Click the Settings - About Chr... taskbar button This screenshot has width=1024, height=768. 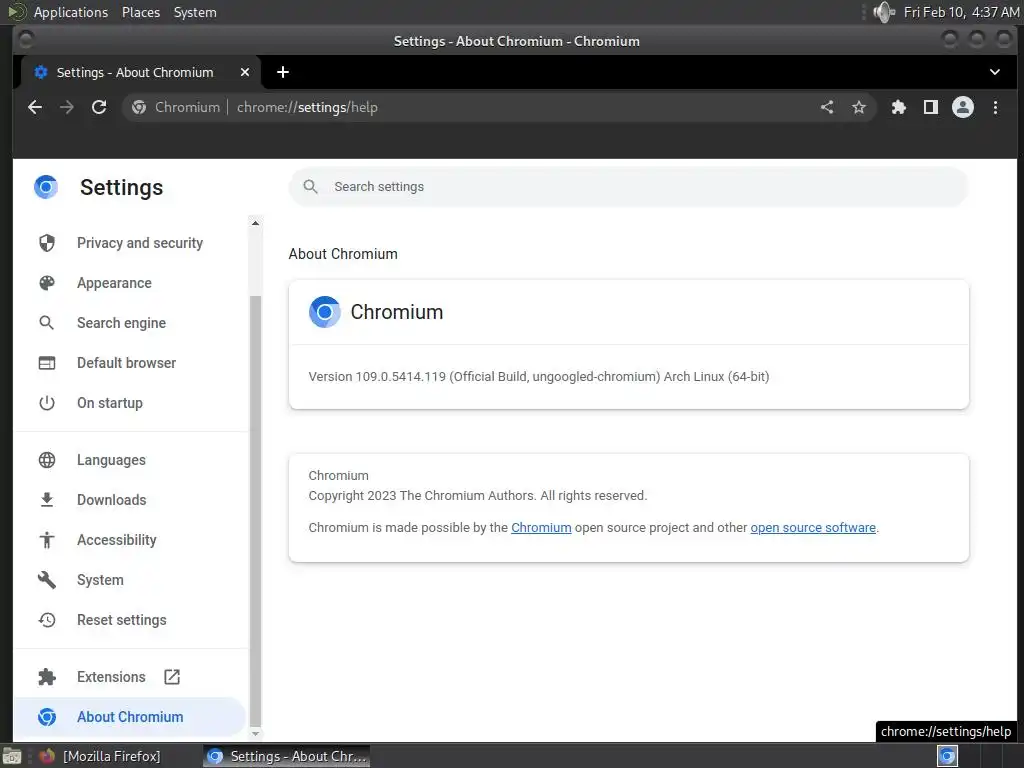coord(287,756)
